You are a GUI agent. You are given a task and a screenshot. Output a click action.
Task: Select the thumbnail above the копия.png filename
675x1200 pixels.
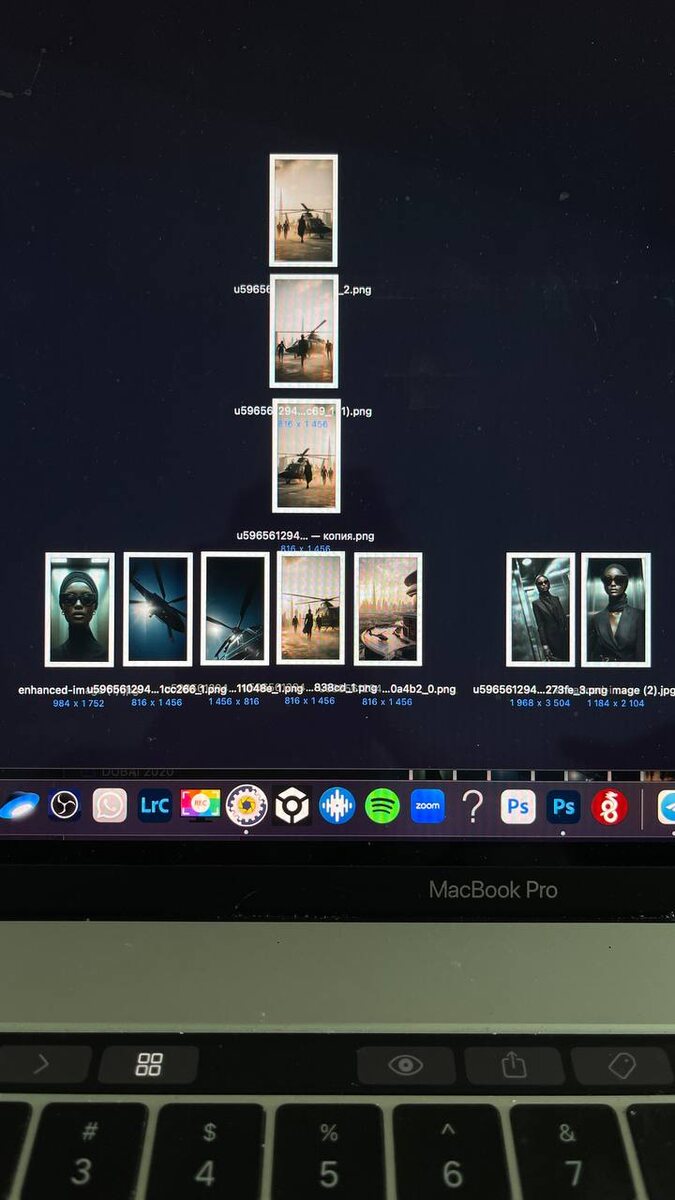(307, 455)
